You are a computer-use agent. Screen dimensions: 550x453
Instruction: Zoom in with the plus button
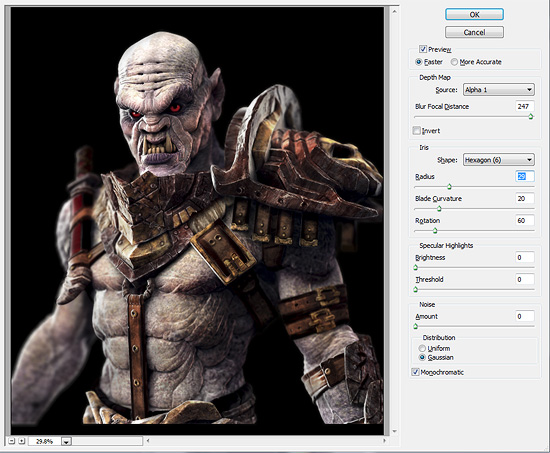(x=22, y=441)
